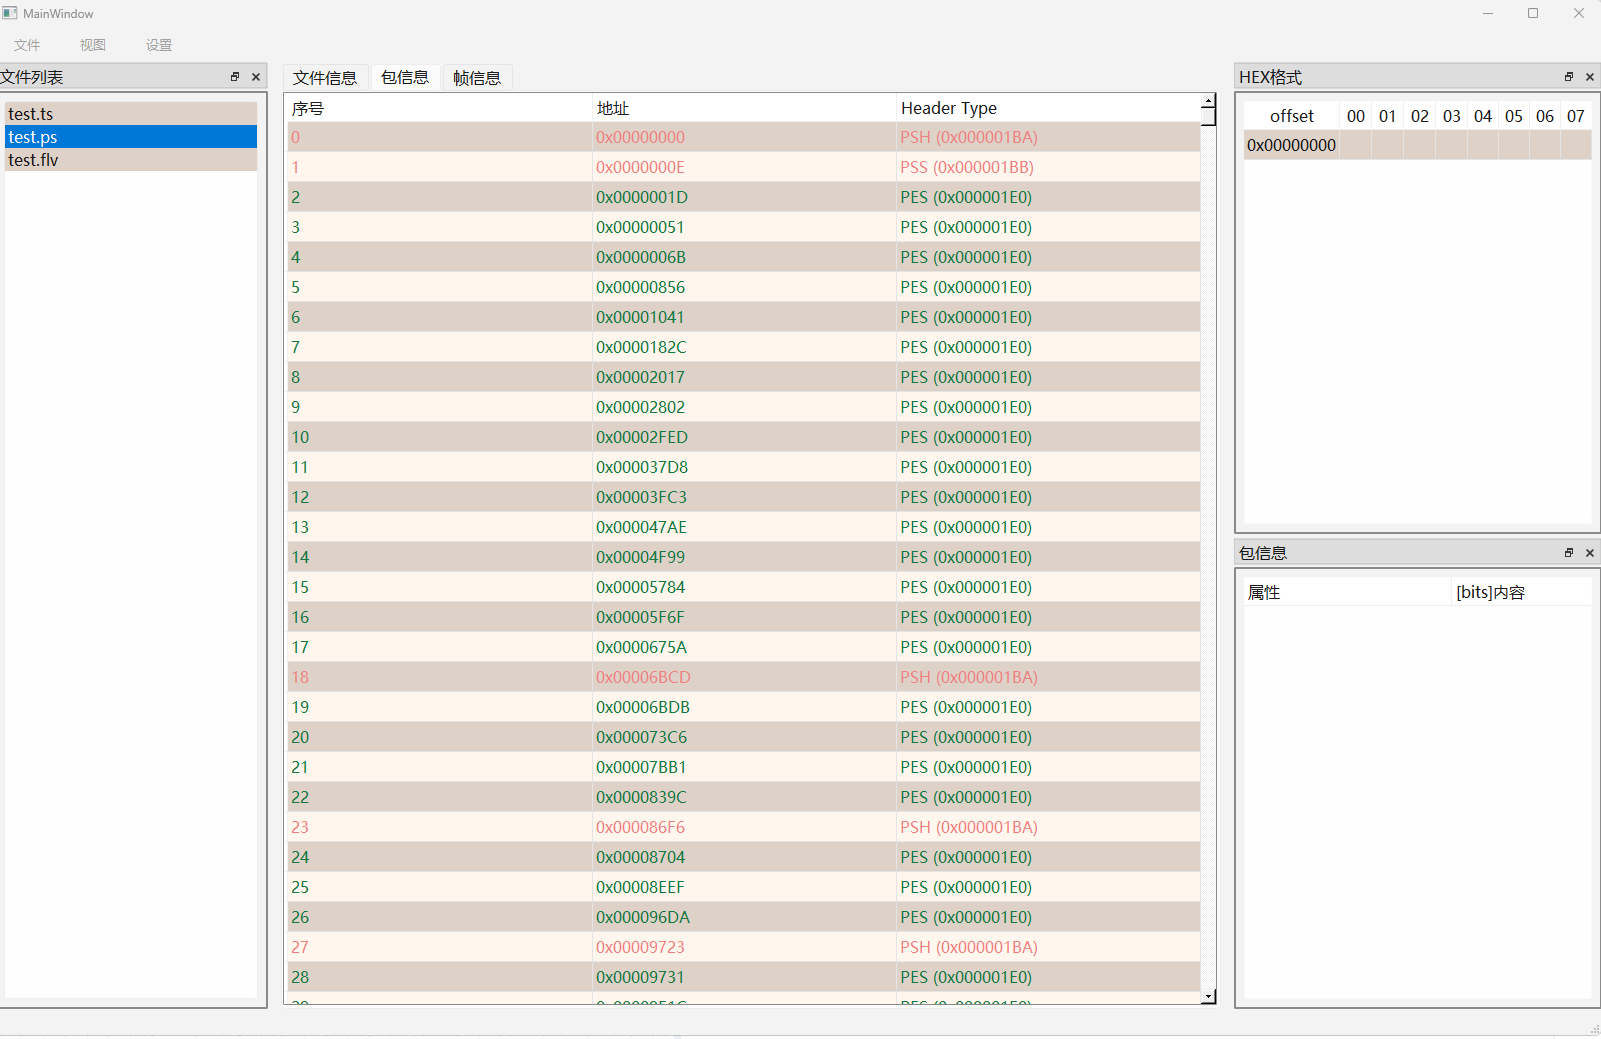1601x1039 pixels.
Task: Select address cell 0x0000675A
Action: pos(744,647)
